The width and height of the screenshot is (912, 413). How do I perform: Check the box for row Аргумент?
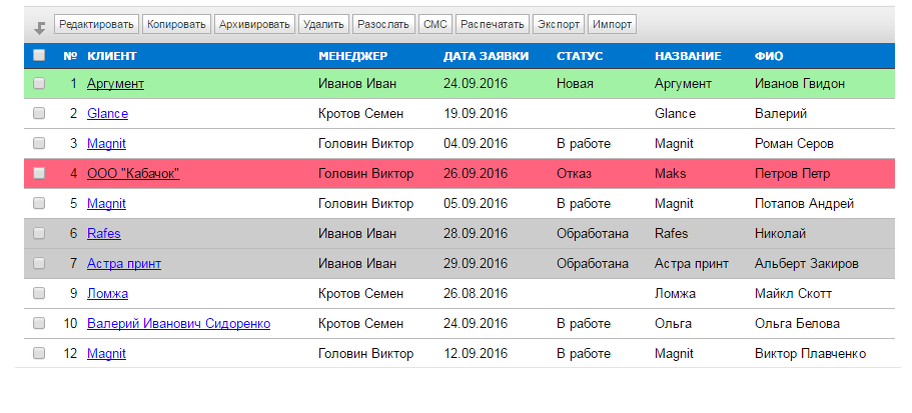(39, 83)
